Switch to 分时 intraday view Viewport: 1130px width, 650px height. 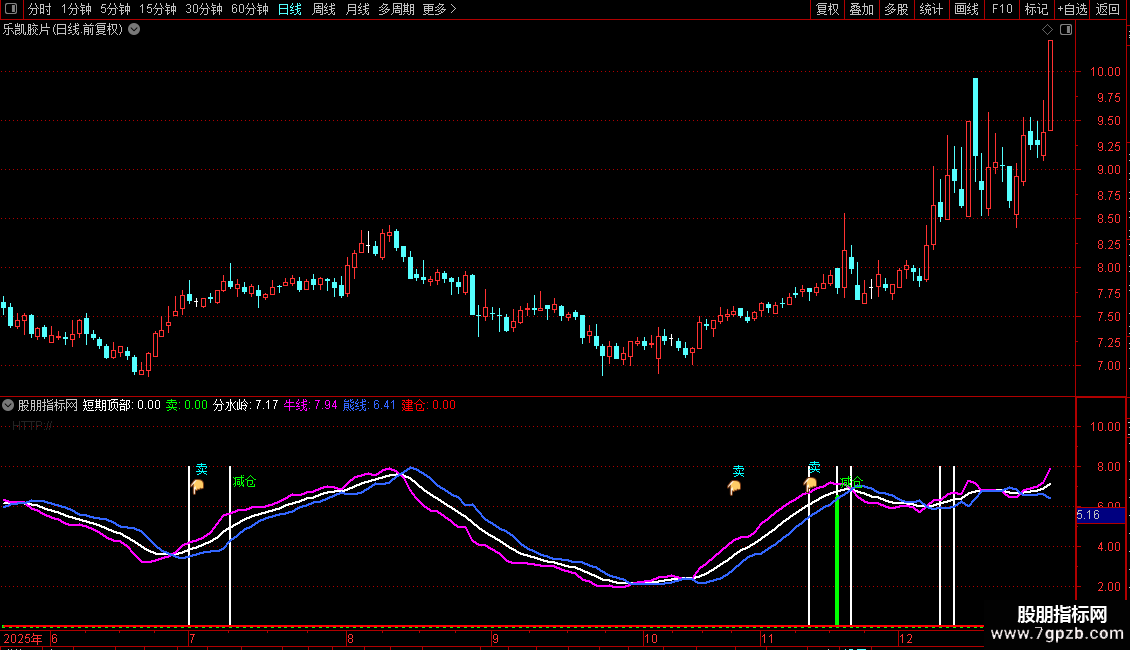(x=40, y=9)
